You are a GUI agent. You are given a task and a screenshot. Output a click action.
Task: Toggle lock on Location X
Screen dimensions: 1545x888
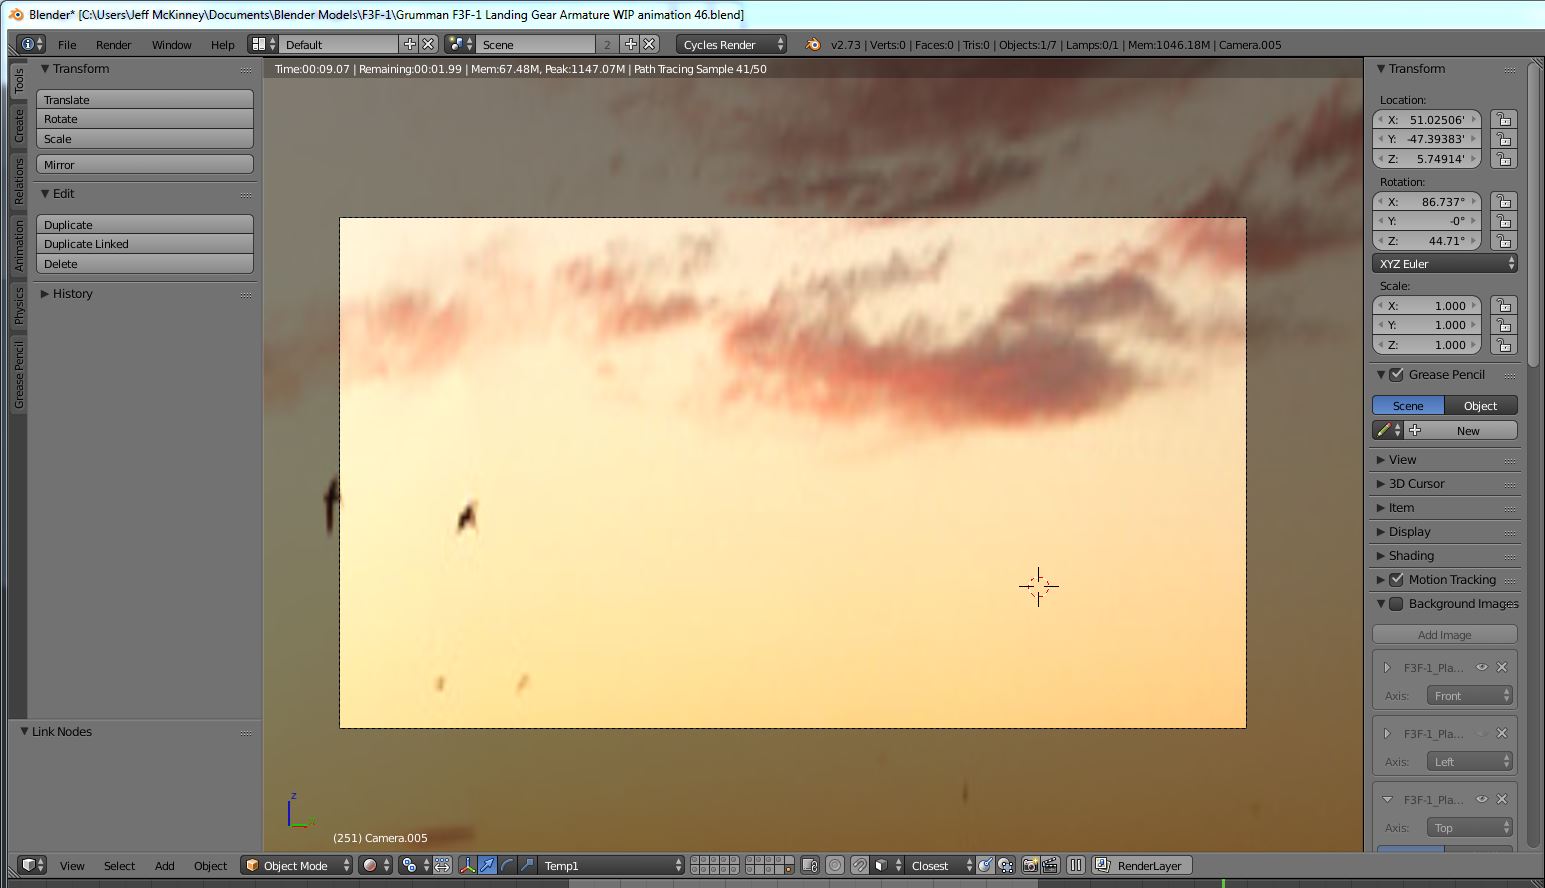click(1503, 119)
